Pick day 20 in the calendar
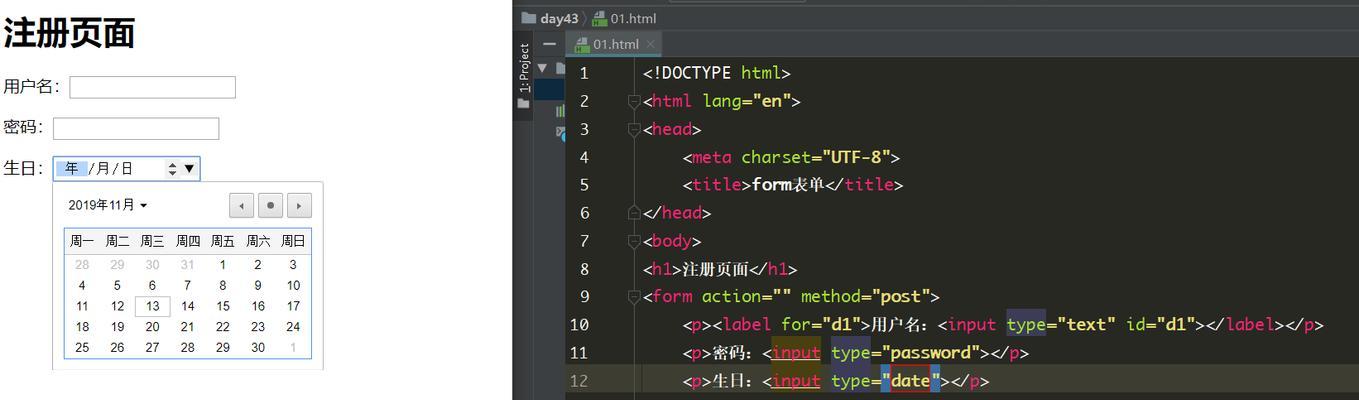1359x400 pixels. point(152,327)
